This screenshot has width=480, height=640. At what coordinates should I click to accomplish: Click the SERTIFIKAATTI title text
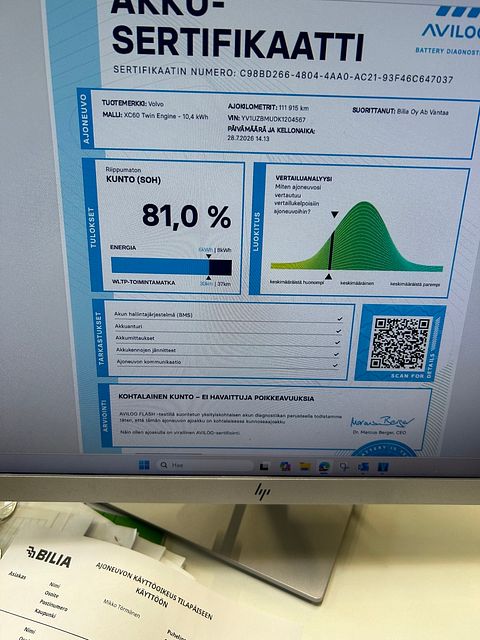[238, 44]
